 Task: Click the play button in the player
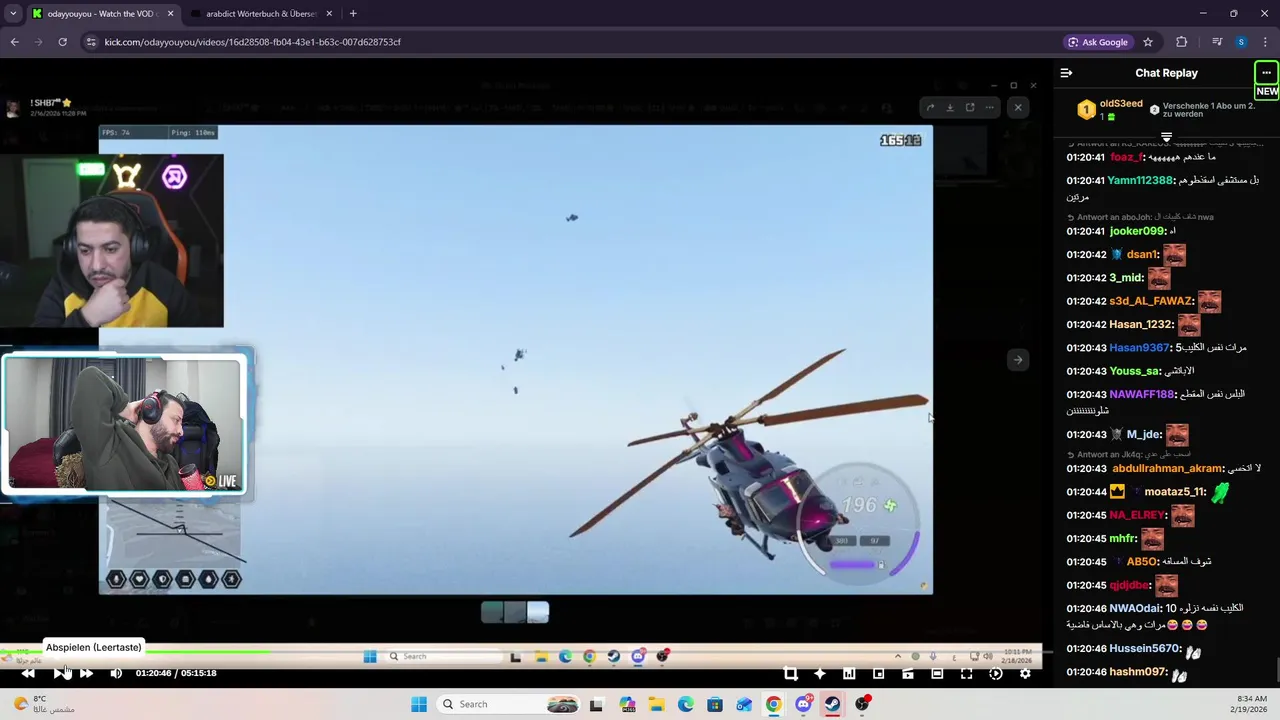tap(58, 673)
